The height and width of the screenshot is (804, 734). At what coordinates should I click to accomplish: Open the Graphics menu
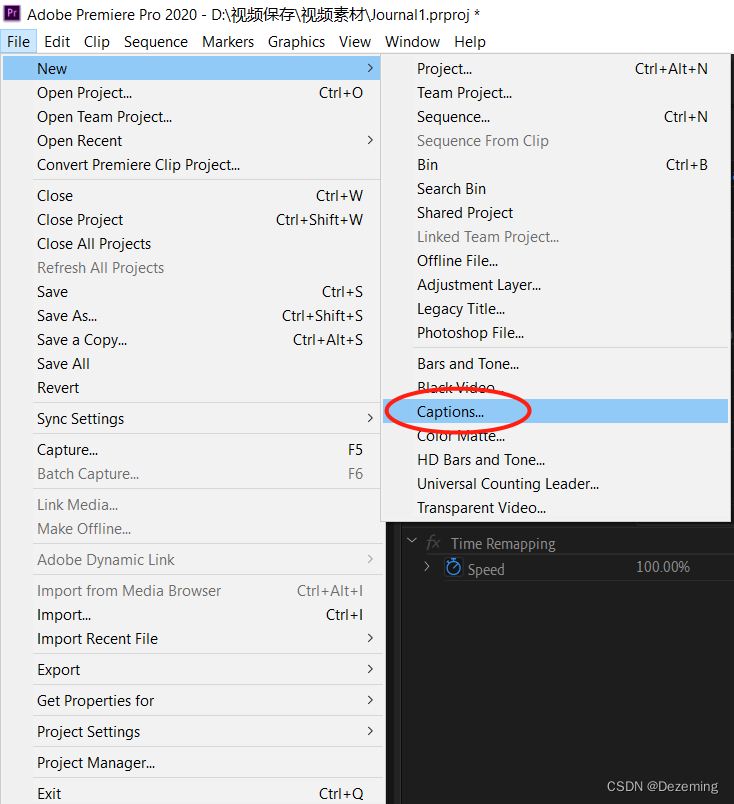(296, 42)
